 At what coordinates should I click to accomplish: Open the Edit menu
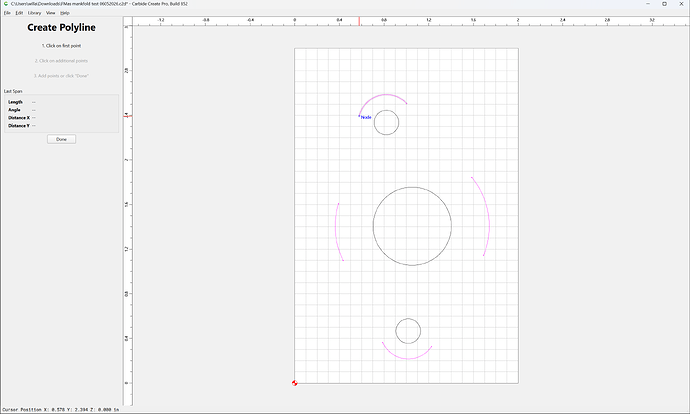(x=19, y=13)
